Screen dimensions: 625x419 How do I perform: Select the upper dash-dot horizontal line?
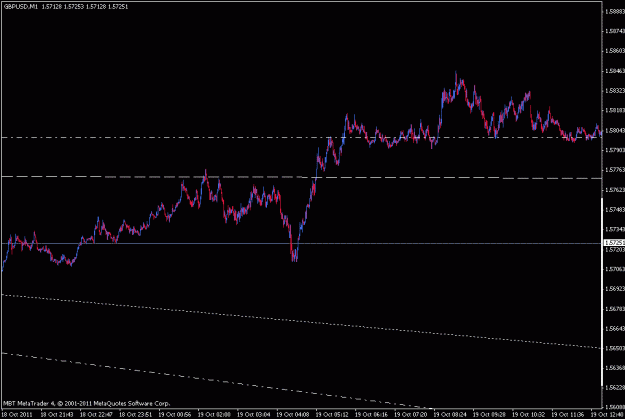click(301, 138)
